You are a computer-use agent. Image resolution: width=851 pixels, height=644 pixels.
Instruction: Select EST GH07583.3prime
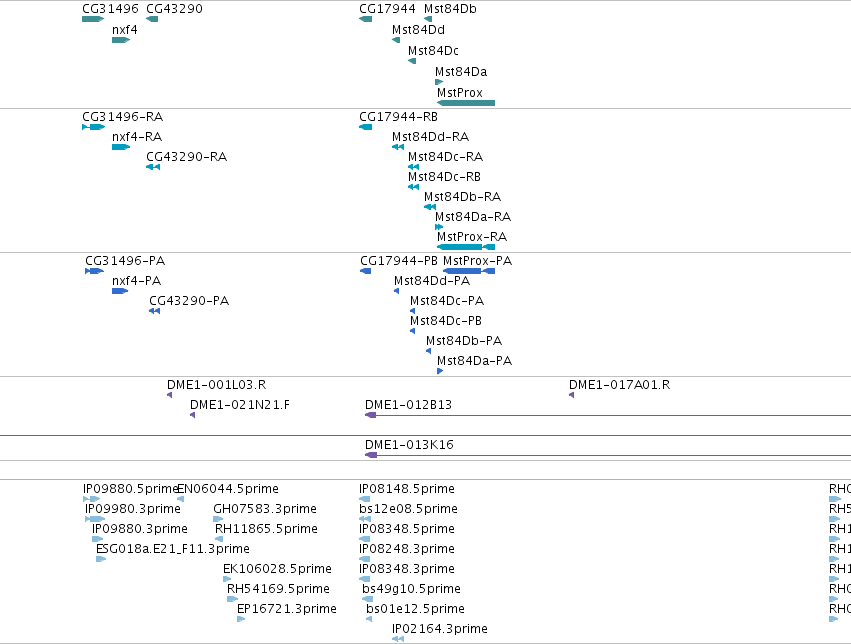coord(265,509)
